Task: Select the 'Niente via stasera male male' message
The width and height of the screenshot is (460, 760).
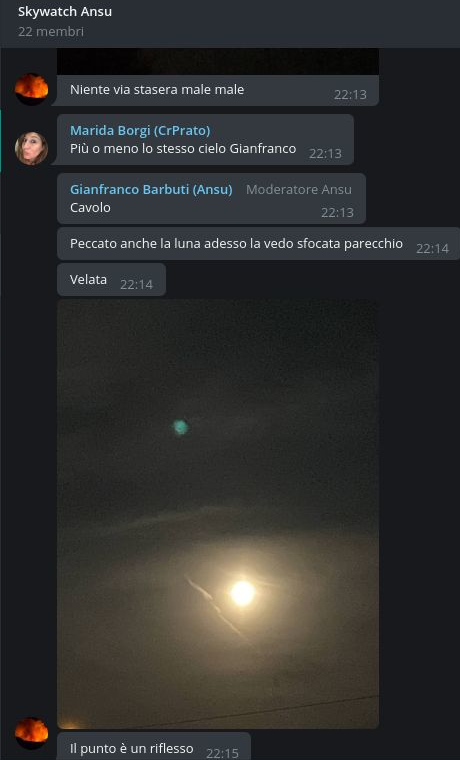Action: [218, 90]
